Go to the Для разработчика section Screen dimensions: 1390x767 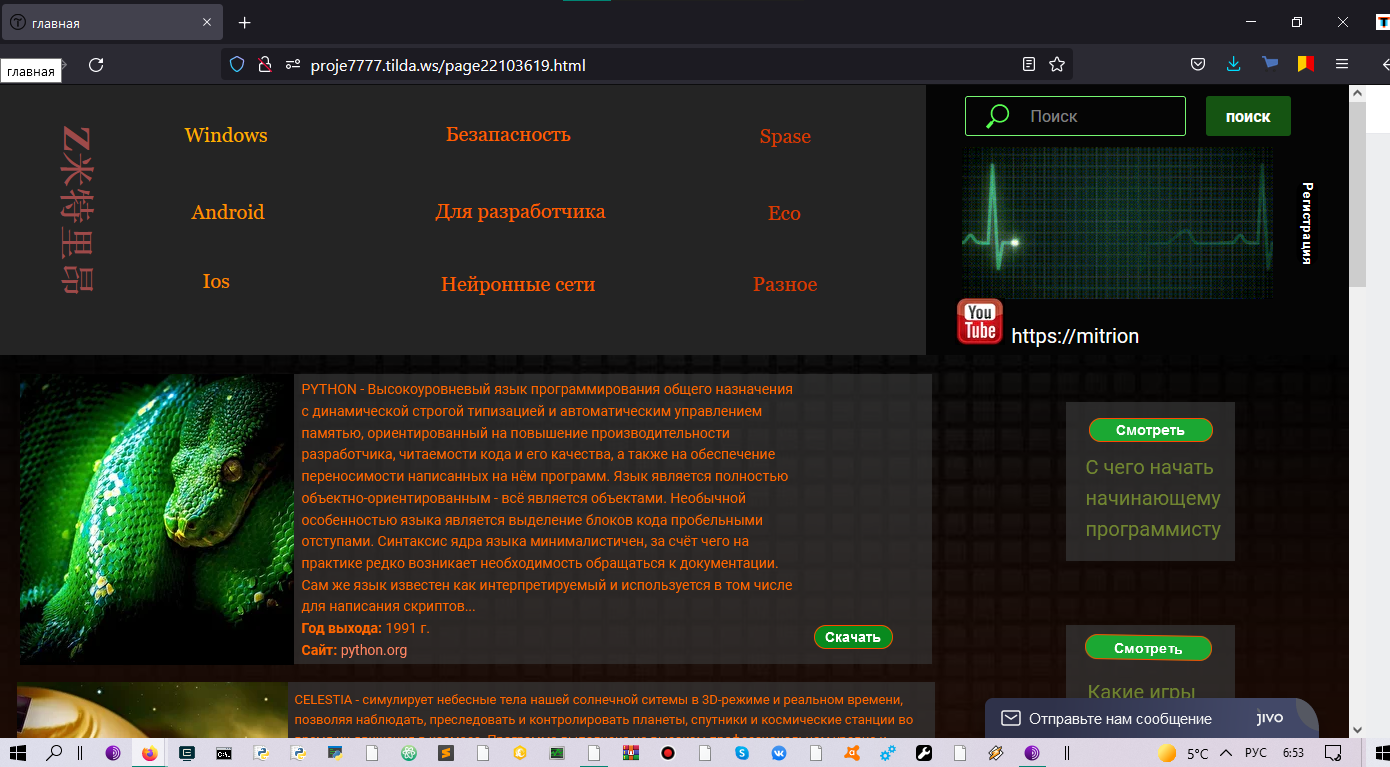click(520, 212)
